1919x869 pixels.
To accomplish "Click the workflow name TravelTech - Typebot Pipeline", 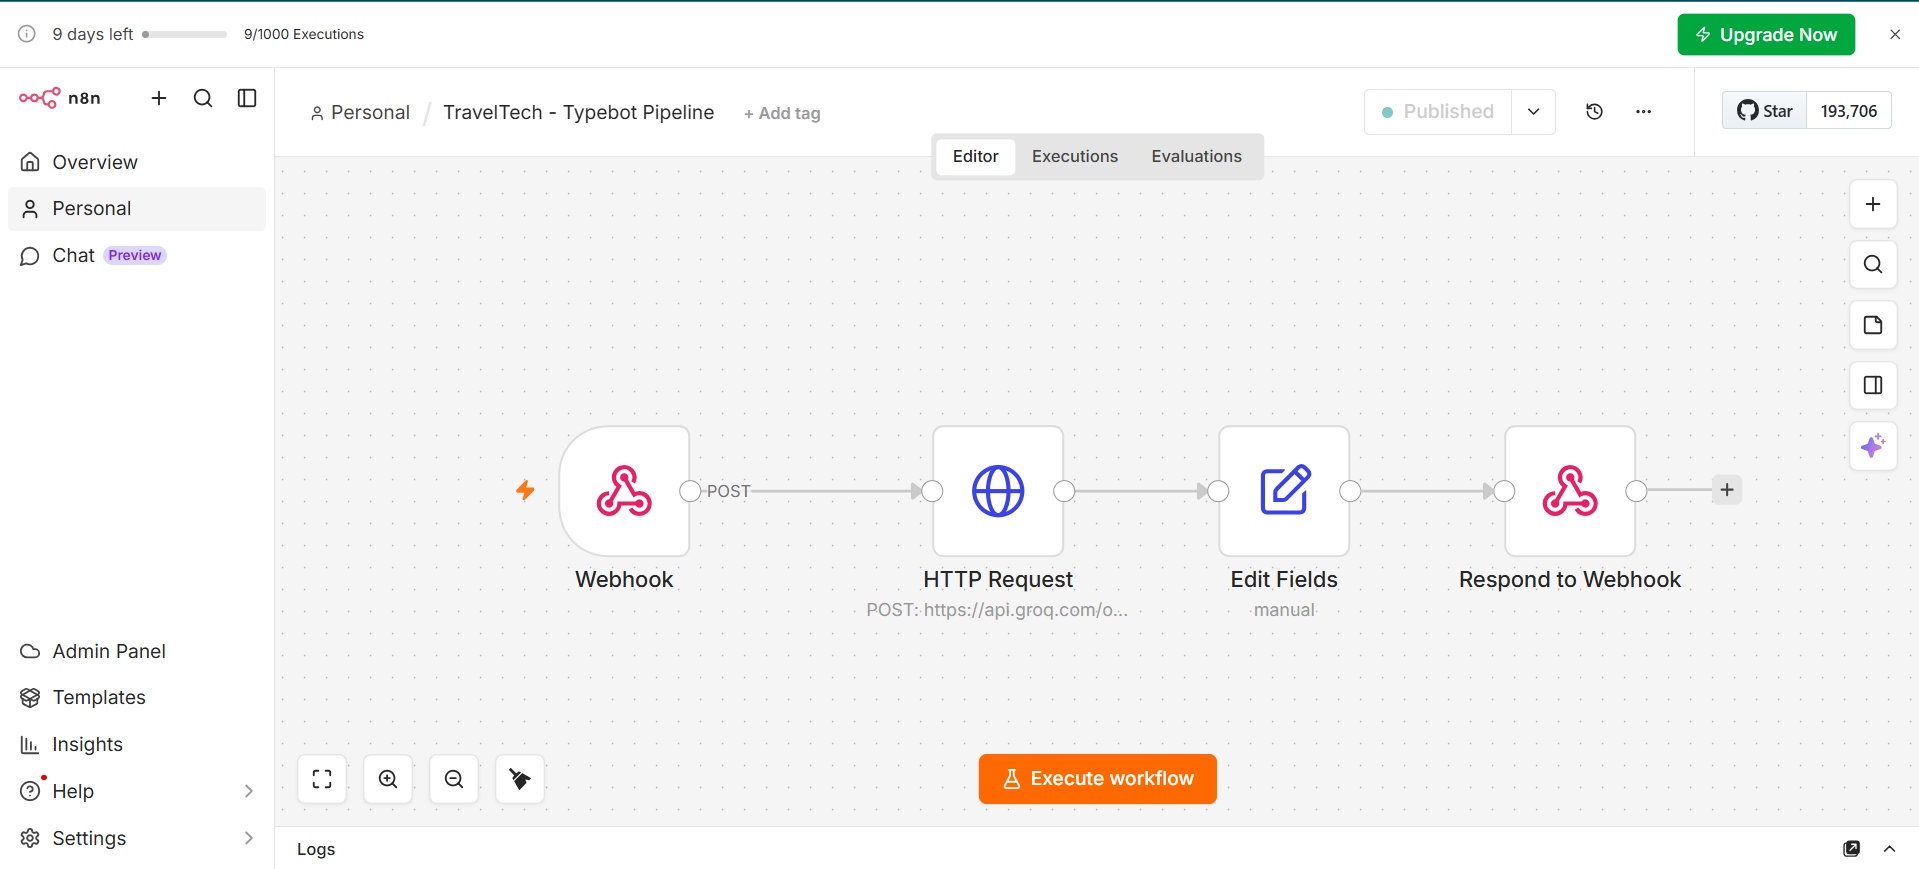I will 578,113.
